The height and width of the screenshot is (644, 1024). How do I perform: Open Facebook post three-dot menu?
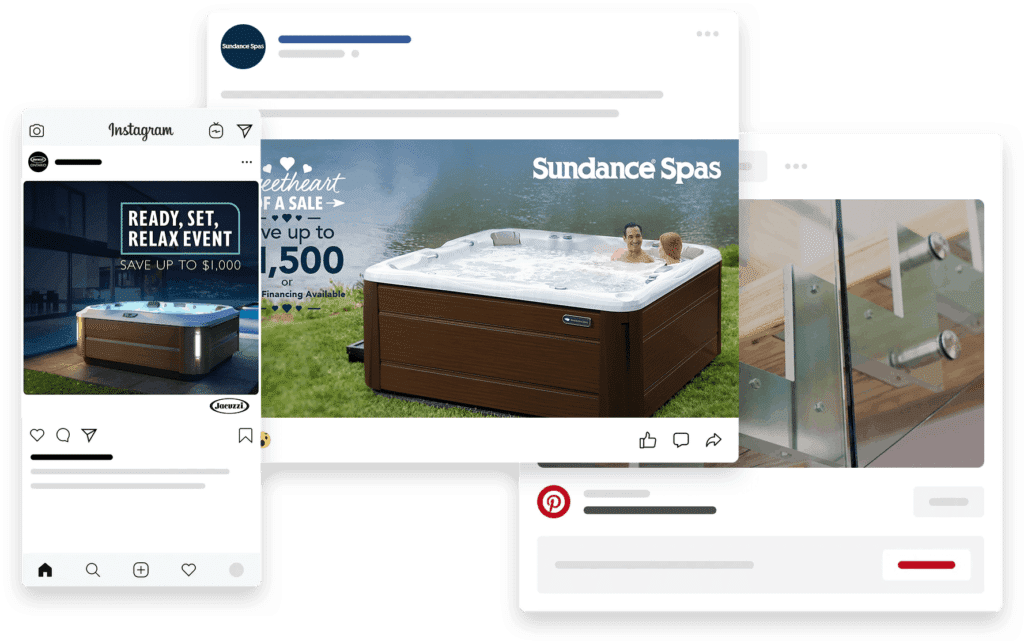pos(707,33)
